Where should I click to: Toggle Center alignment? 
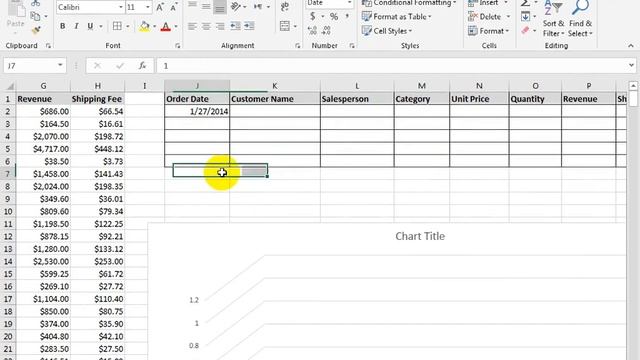pyautogui.click(x=206, y=27)
